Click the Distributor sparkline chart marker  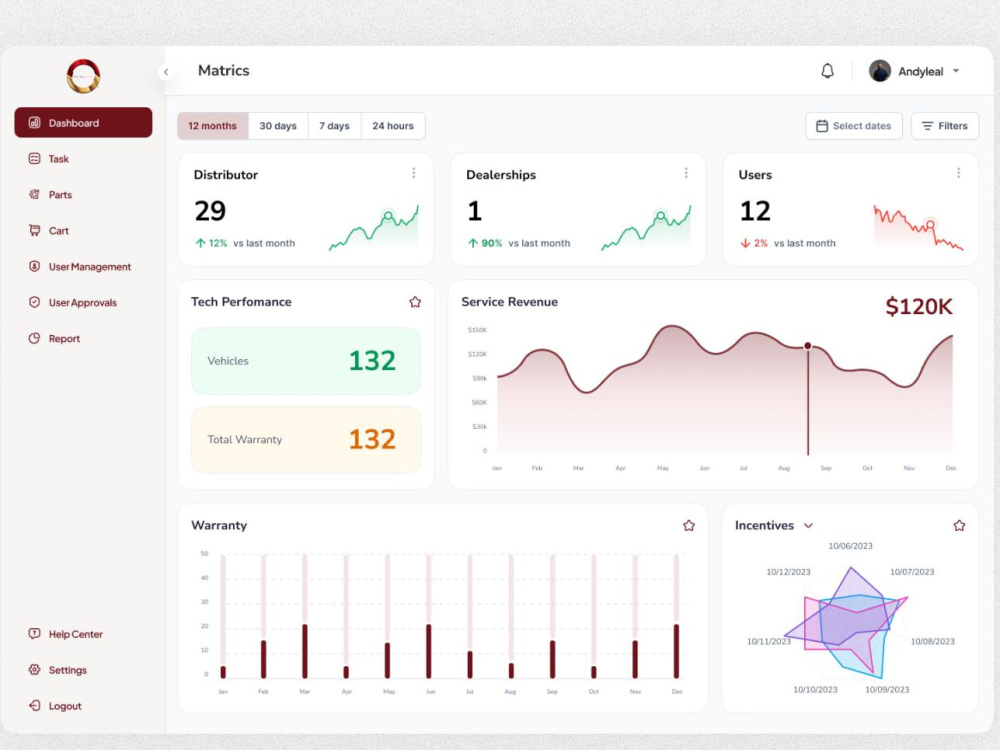tap(388, 216)
